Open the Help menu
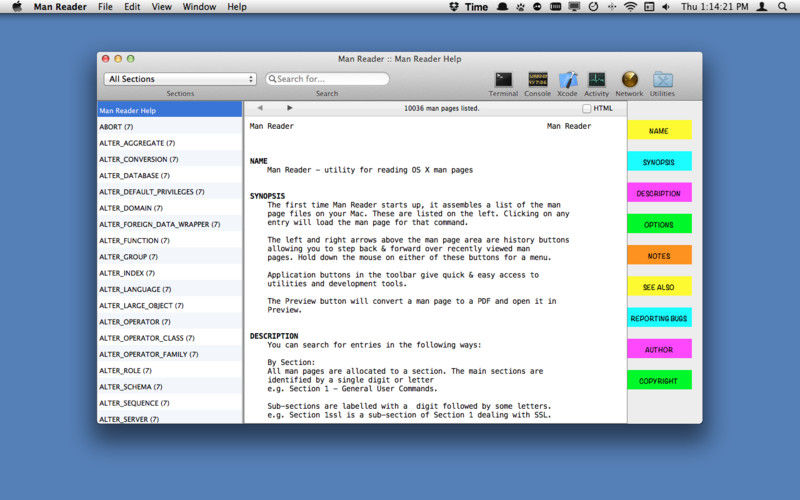Viewport: 800px width, 500px height. click(237, 7)
